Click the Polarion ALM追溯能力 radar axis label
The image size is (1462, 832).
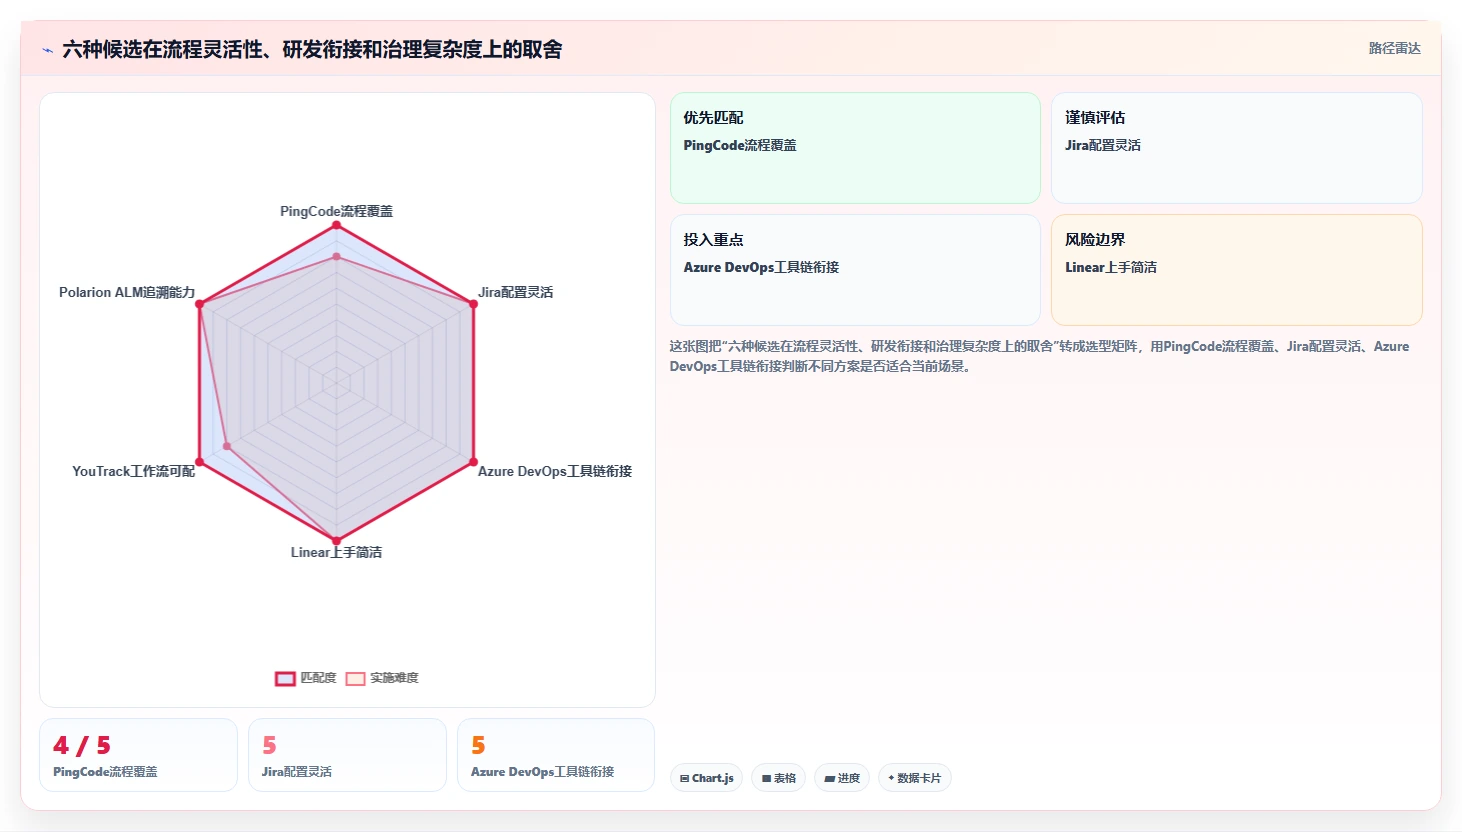(127, 292)
